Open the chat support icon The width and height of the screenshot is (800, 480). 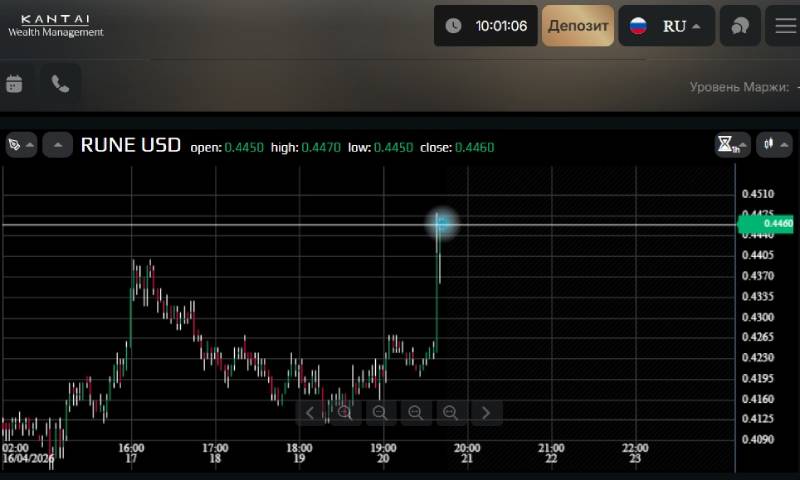(740, 26)
